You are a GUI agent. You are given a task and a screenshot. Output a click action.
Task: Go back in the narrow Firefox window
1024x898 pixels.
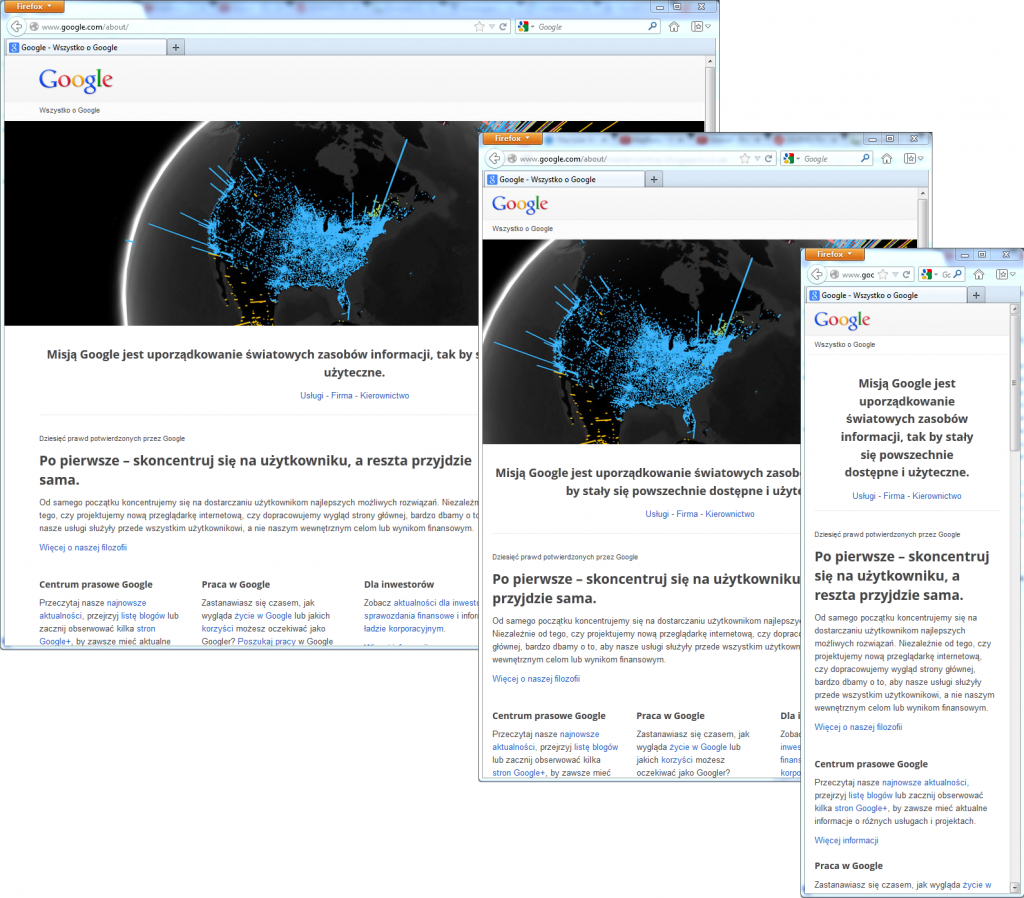click(816, 274)
